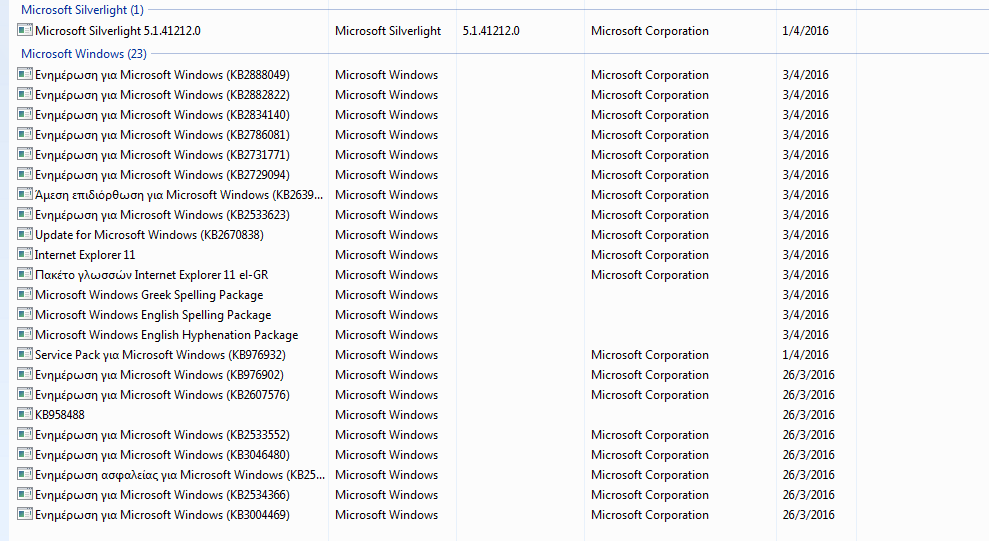
Task: Click the icon for update KB2731771
Action: (x=25, y=154)
